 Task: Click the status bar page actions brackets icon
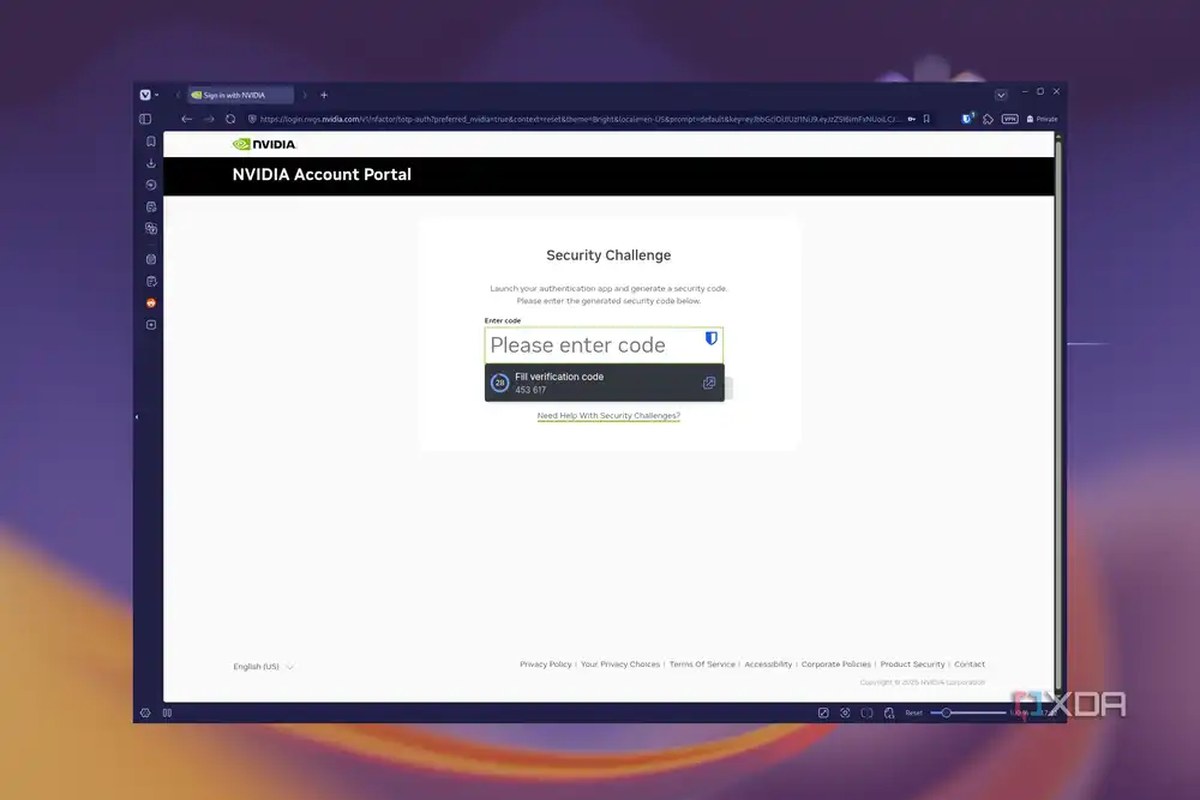[x=867, y=713]
